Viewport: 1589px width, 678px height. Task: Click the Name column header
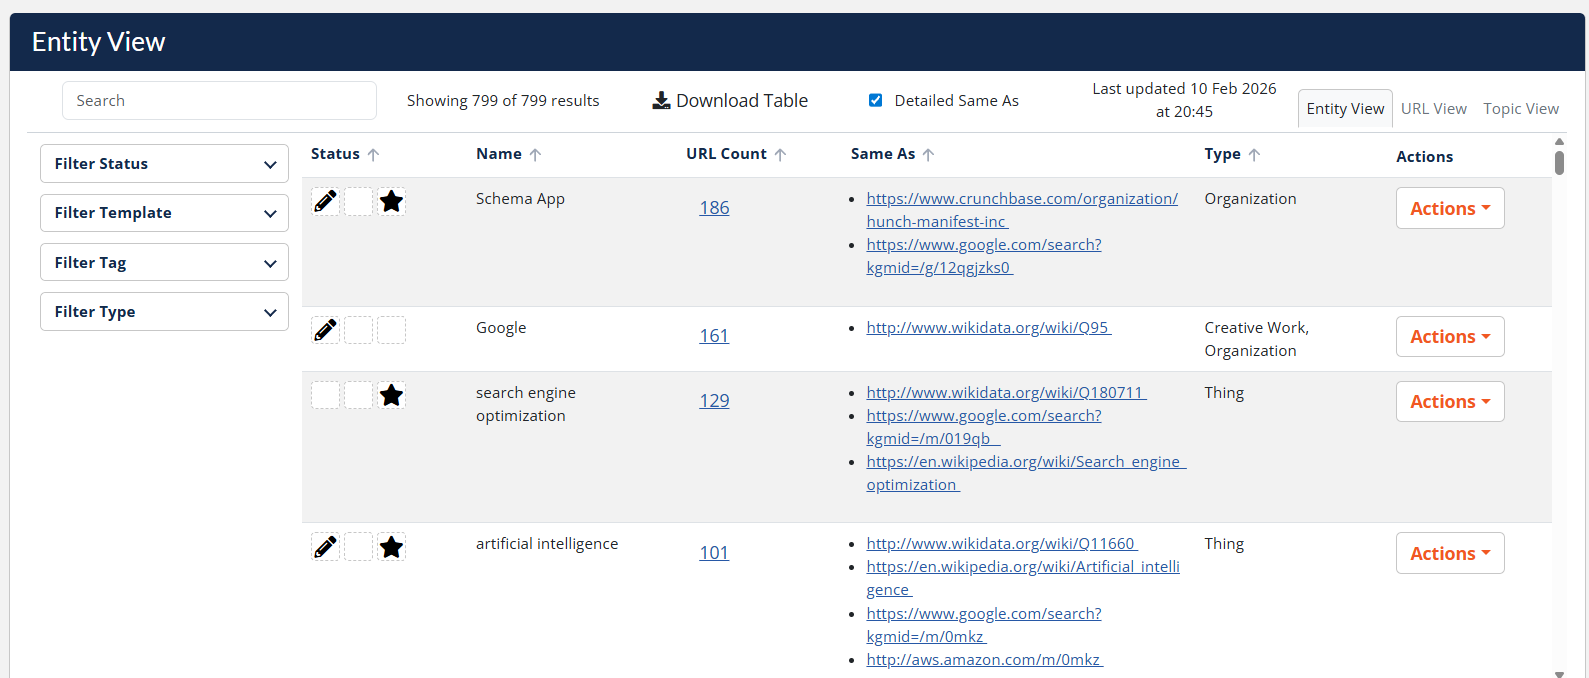pyautogui.click(x=499, y=154)
